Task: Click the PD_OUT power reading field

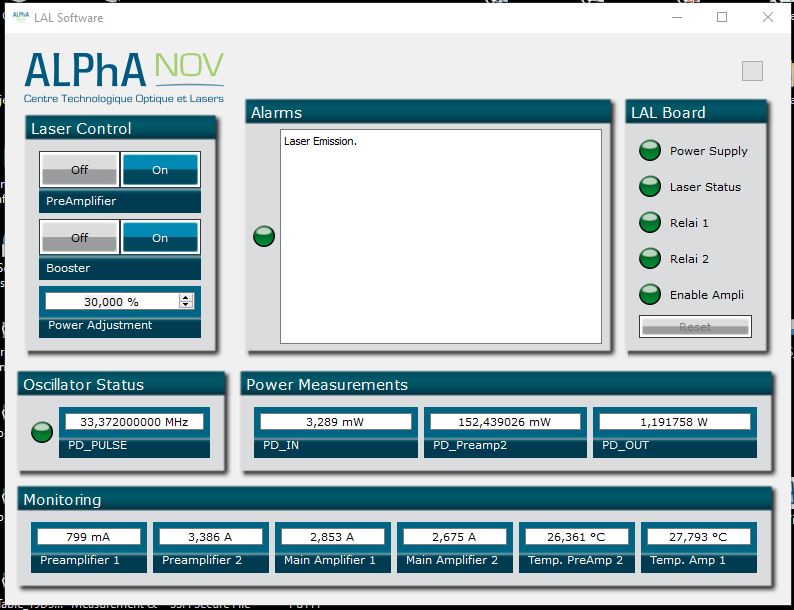Action: [674, 422]
